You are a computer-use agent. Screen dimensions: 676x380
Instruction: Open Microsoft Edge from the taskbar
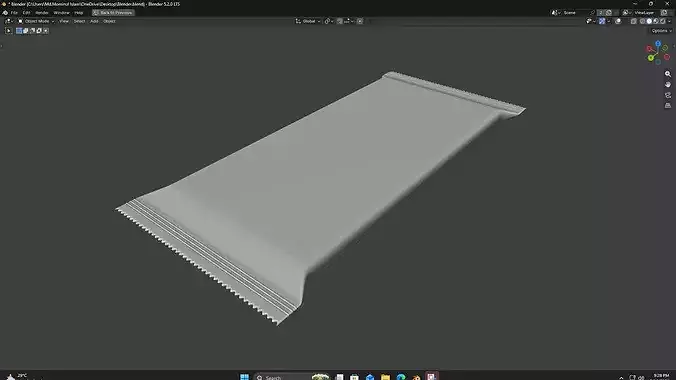point(401,377)
